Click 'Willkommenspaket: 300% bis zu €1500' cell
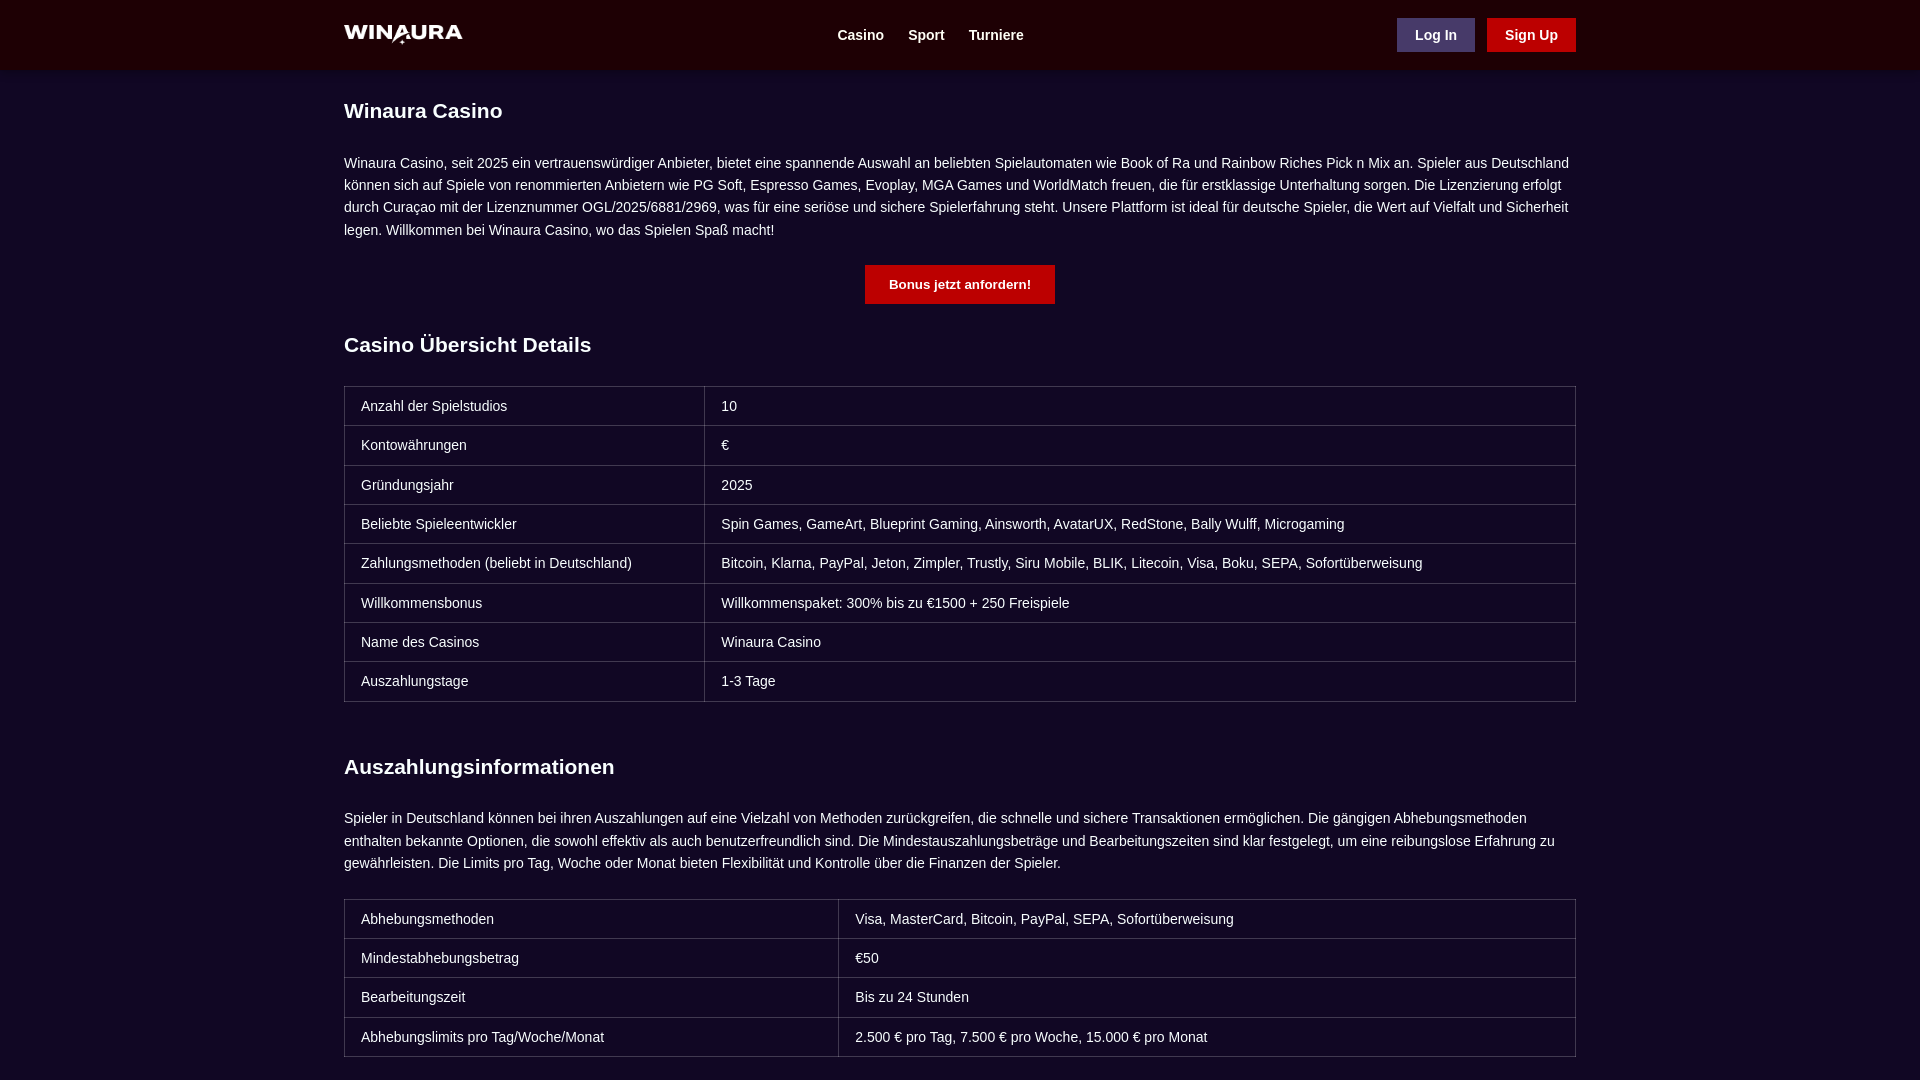The width and height of the screenshot is (1920, 1080). 1140,603
